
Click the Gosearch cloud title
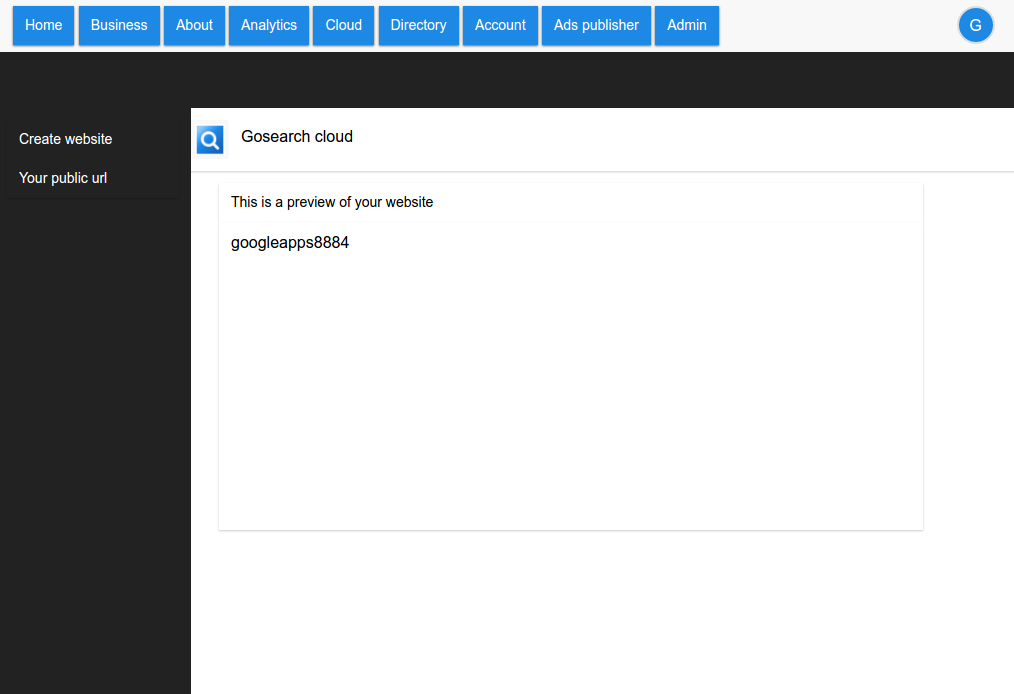pyautogui.click(x=297, y=136)
